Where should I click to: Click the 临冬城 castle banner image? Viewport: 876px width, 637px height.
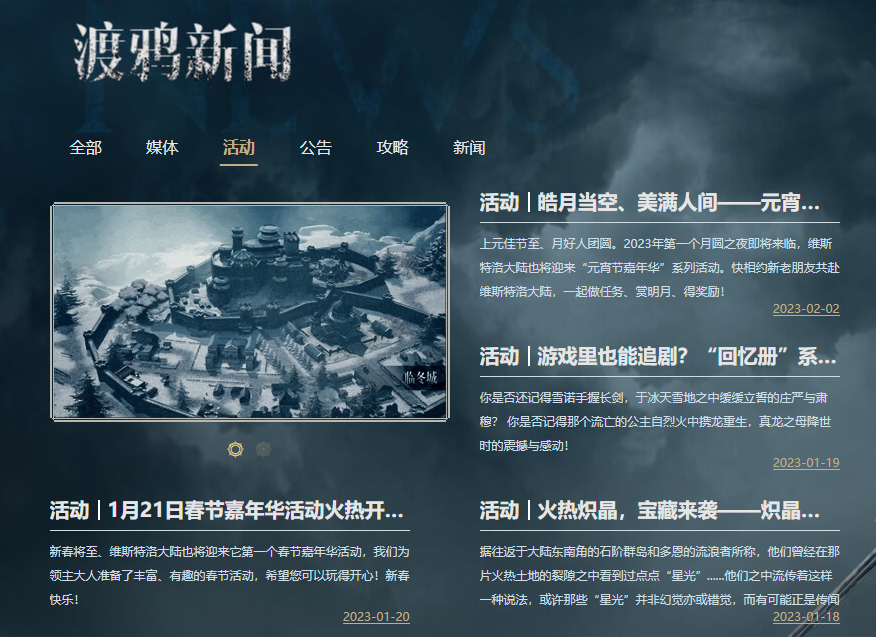click(250, 312)
